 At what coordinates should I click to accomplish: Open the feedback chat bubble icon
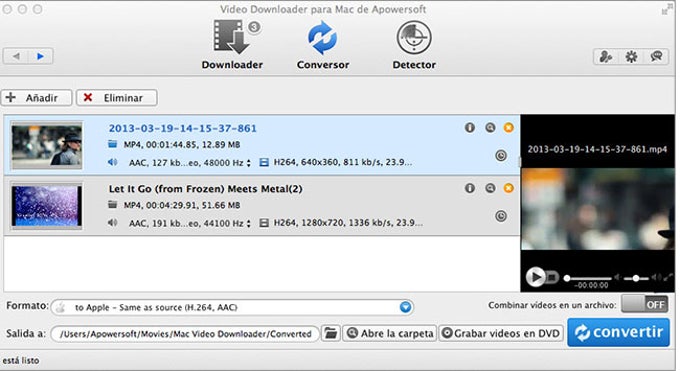coord(656,56)
